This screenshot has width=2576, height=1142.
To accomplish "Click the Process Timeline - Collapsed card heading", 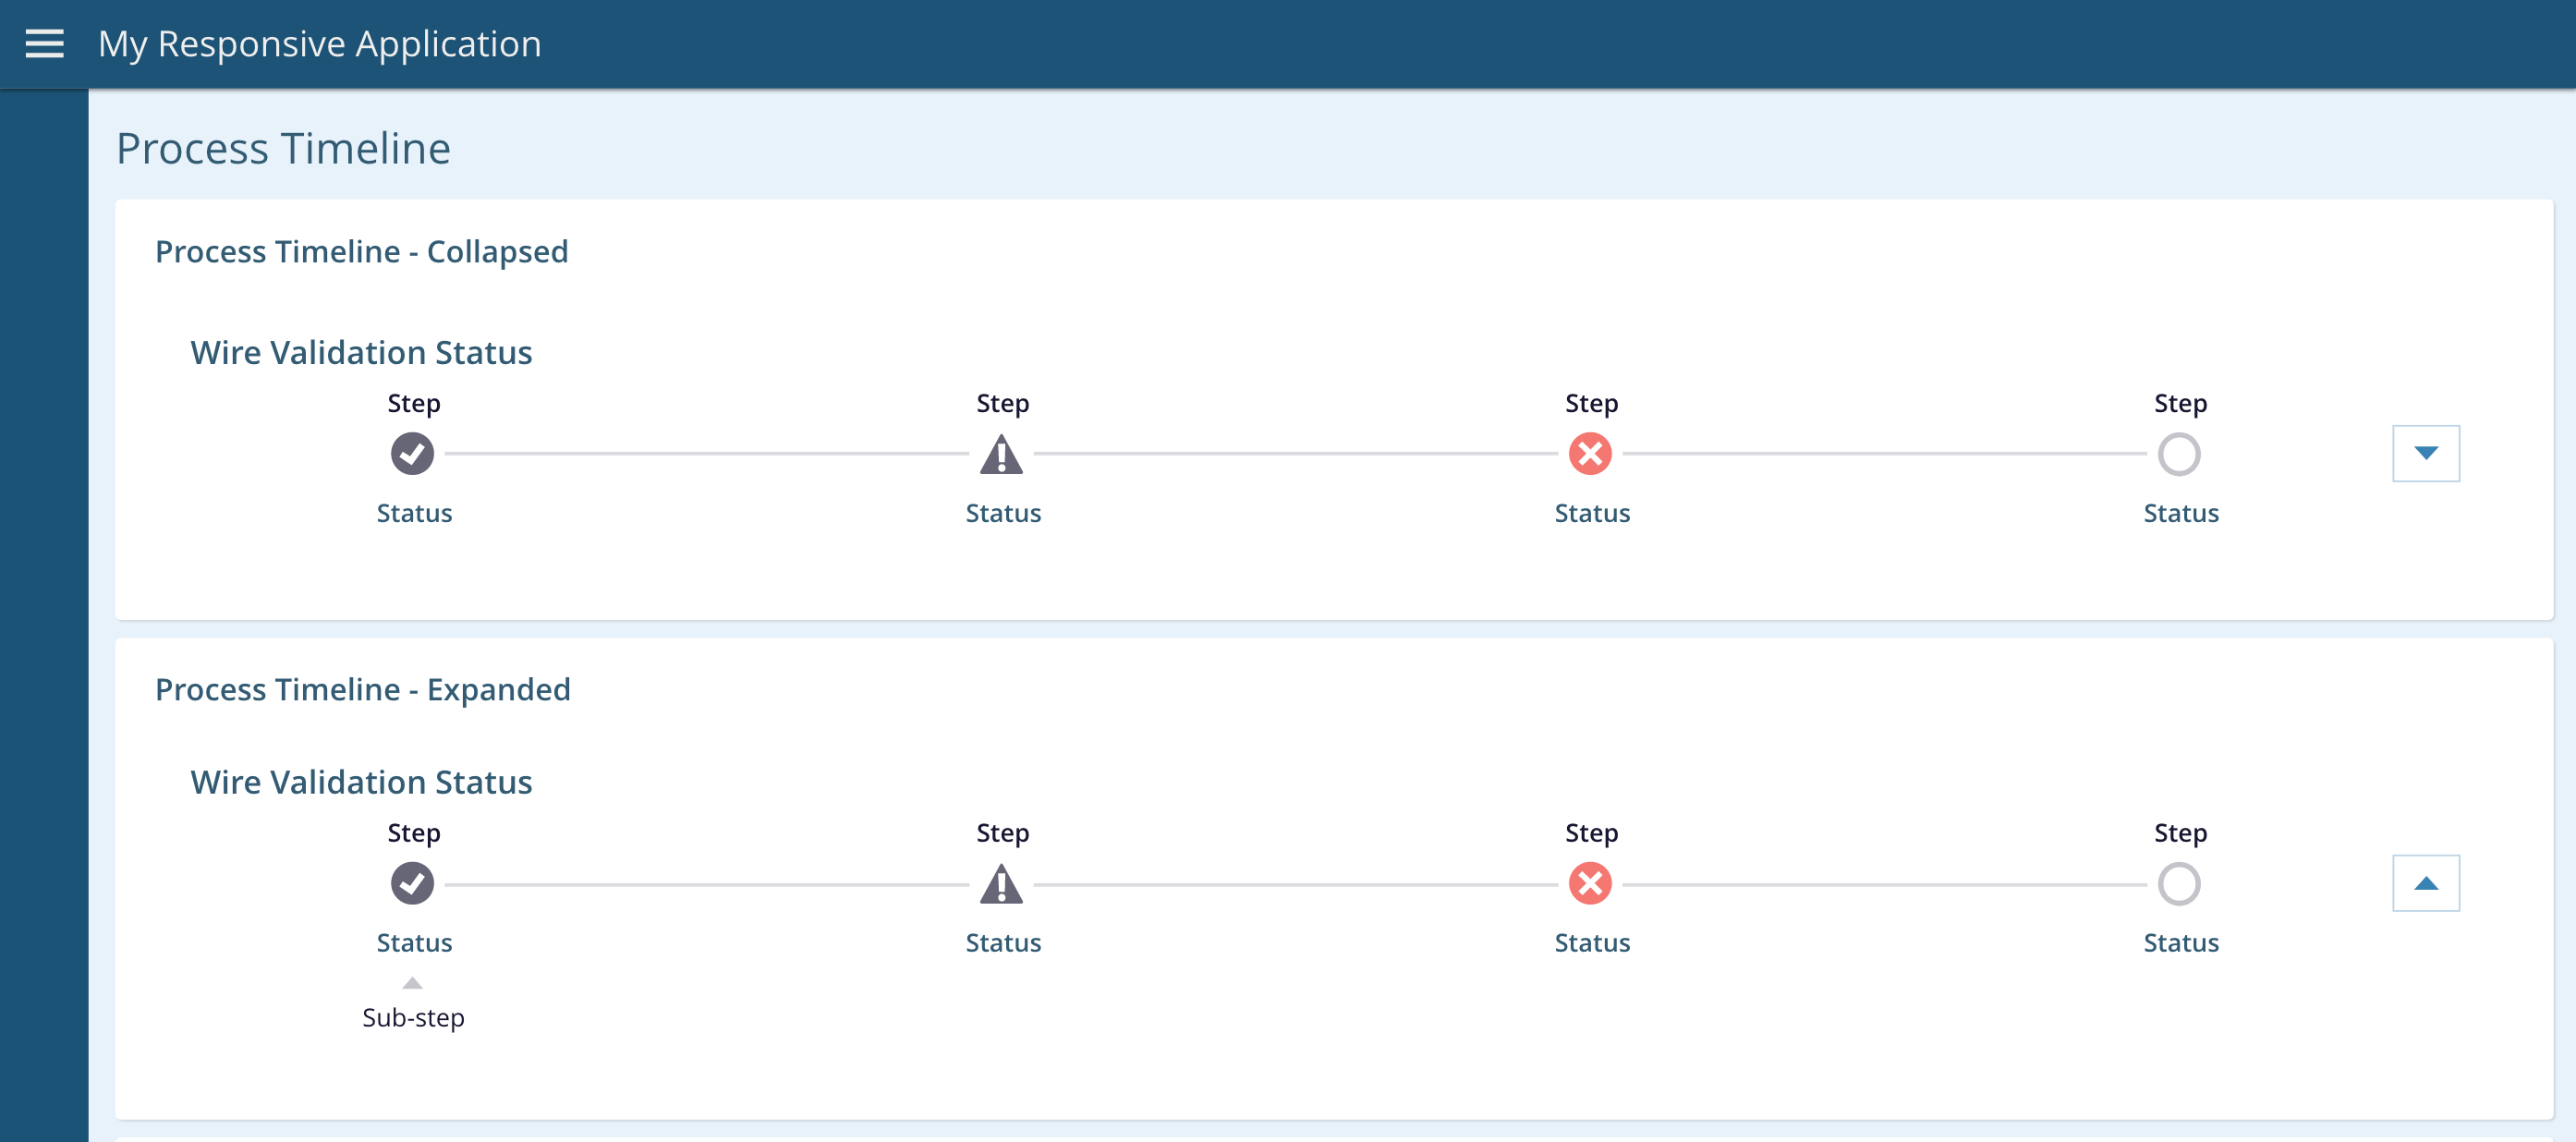I will point(361,252).
